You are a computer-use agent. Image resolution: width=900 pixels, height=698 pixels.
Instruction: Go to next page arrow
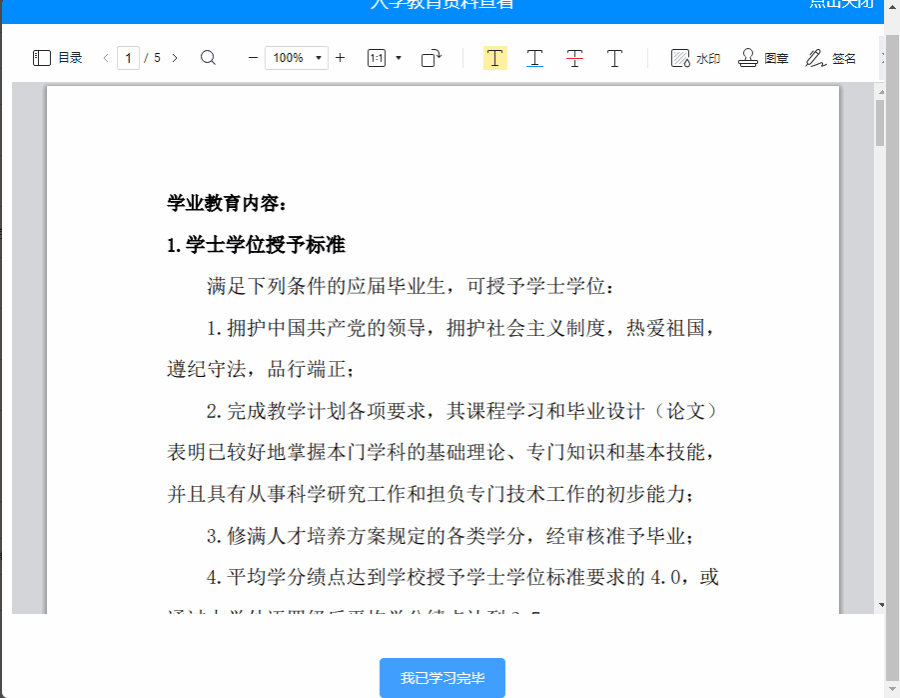tap(175, 58)
